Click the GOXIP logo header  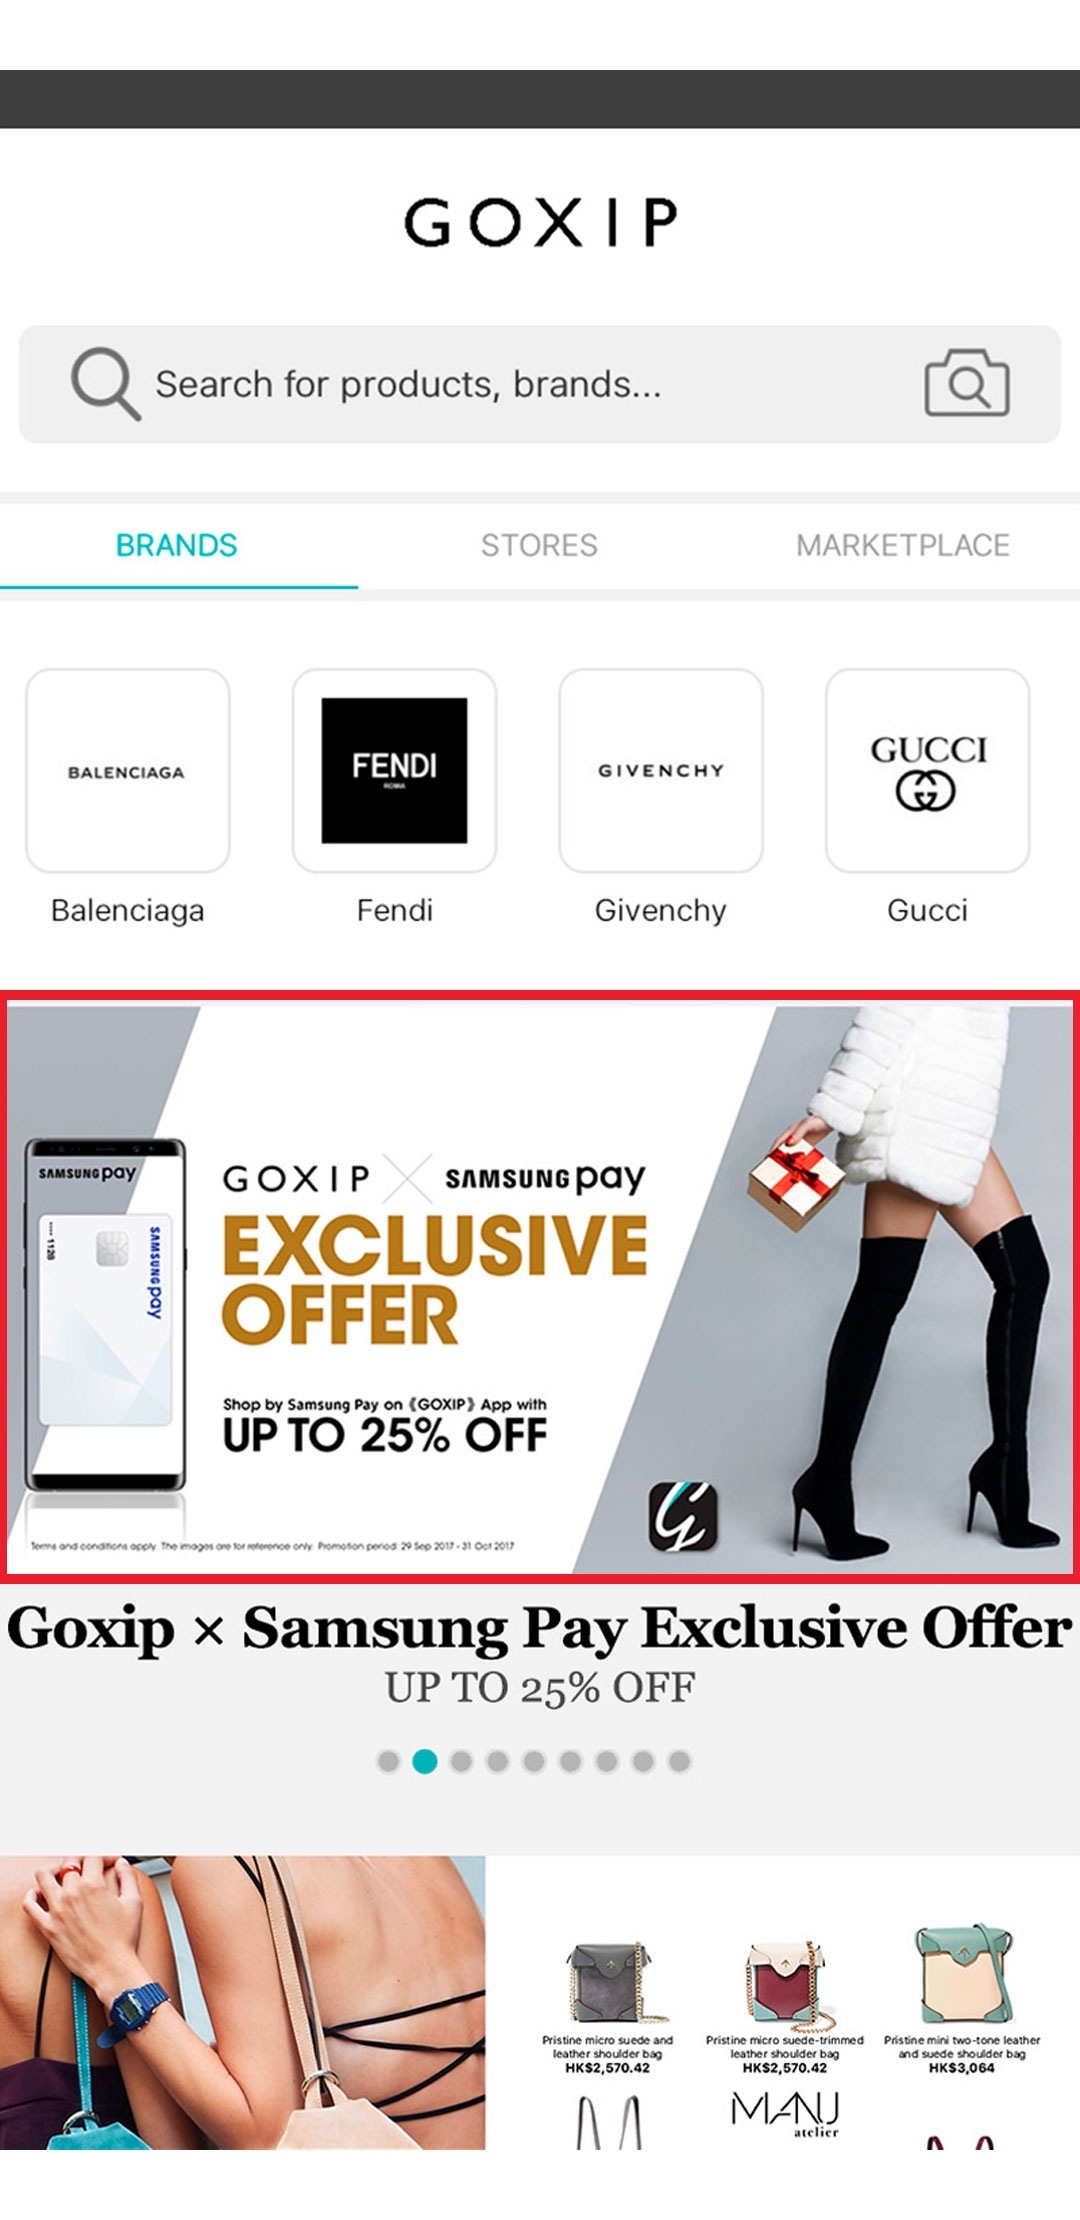click(540, 222)
